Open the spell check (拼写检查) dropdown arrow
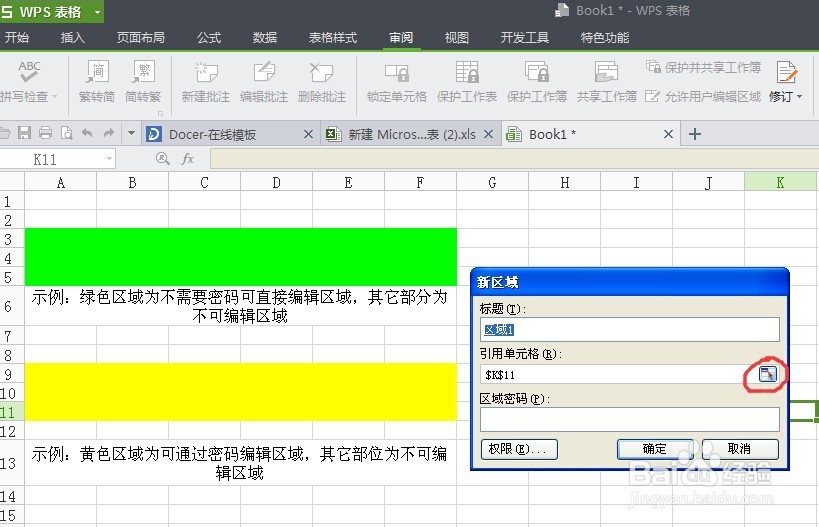 tap(54, 97)
